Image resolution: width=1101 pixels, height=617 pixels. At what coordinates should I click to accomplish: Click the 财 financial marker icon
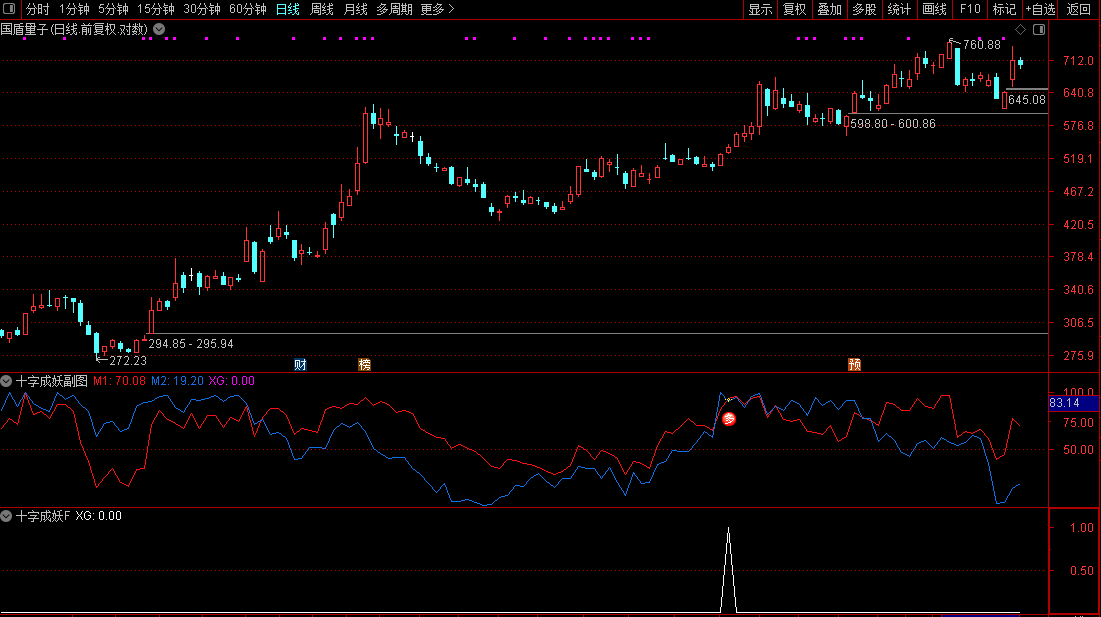[300, 364]
